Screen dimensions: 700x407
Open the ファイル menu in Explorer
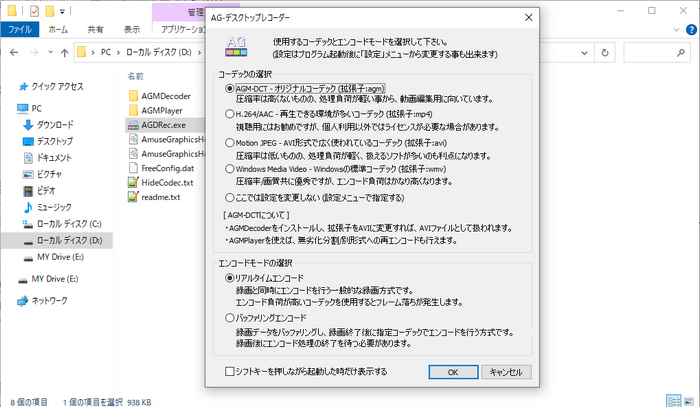20,29
